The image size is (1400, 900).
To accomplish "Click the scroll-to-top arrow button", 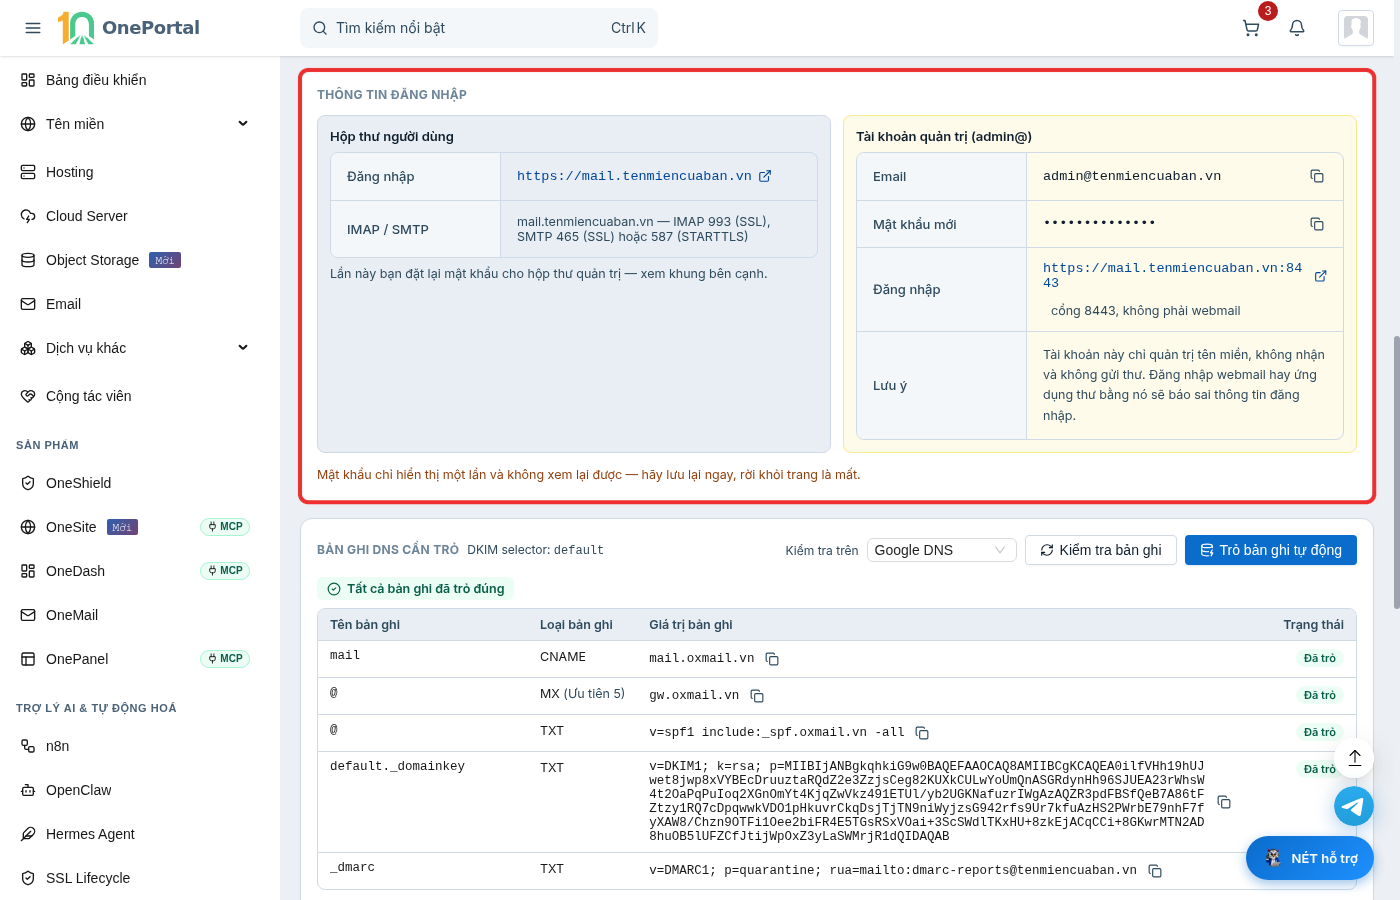I will coord(1355,758).
